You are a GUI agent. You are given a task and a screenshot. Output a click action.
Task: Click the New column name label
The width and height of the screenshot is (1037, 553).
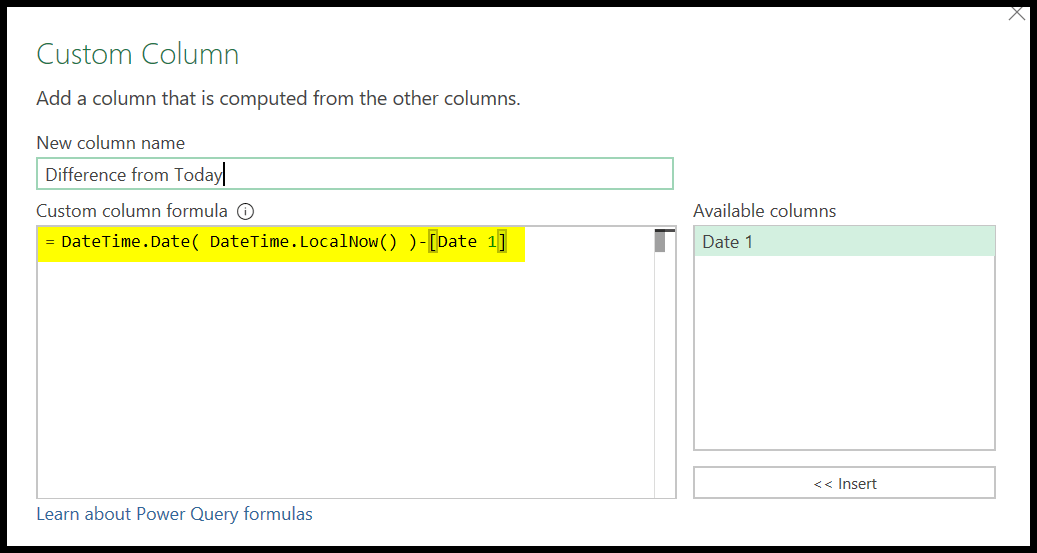click(110, 143)
